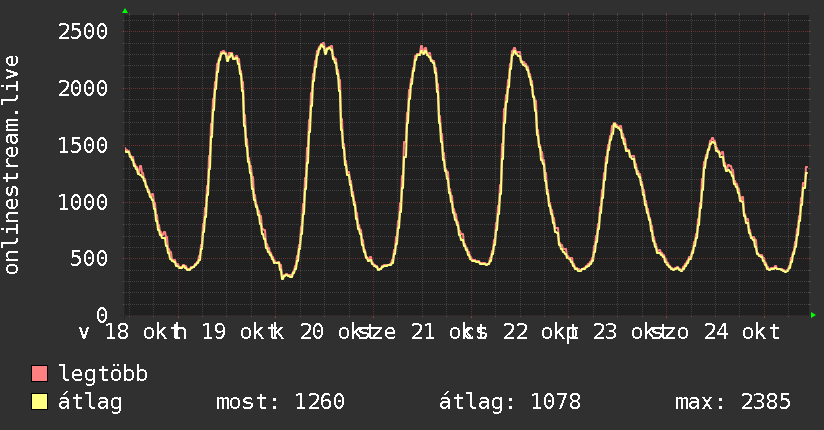Click the highest peak near 20 okt
Screen dimensions: 824x430
(323, 45)
